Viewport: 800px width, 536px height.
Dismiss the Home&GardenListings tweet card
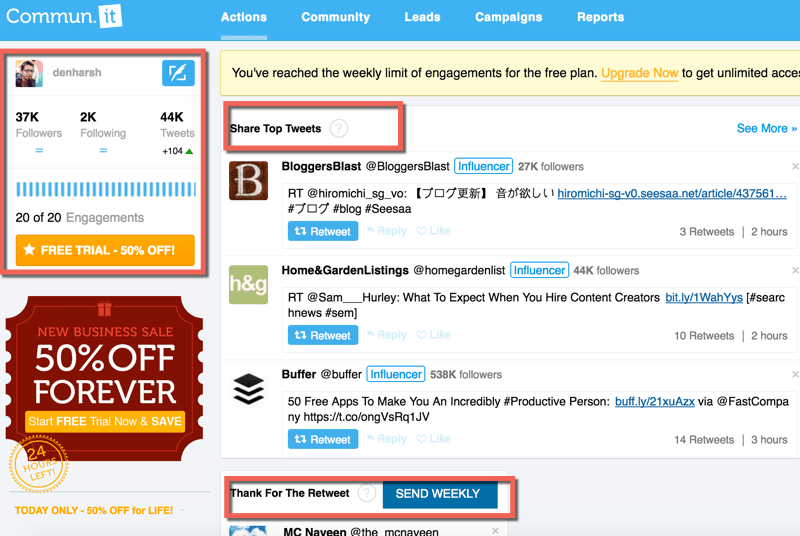[x=795, y=270]
